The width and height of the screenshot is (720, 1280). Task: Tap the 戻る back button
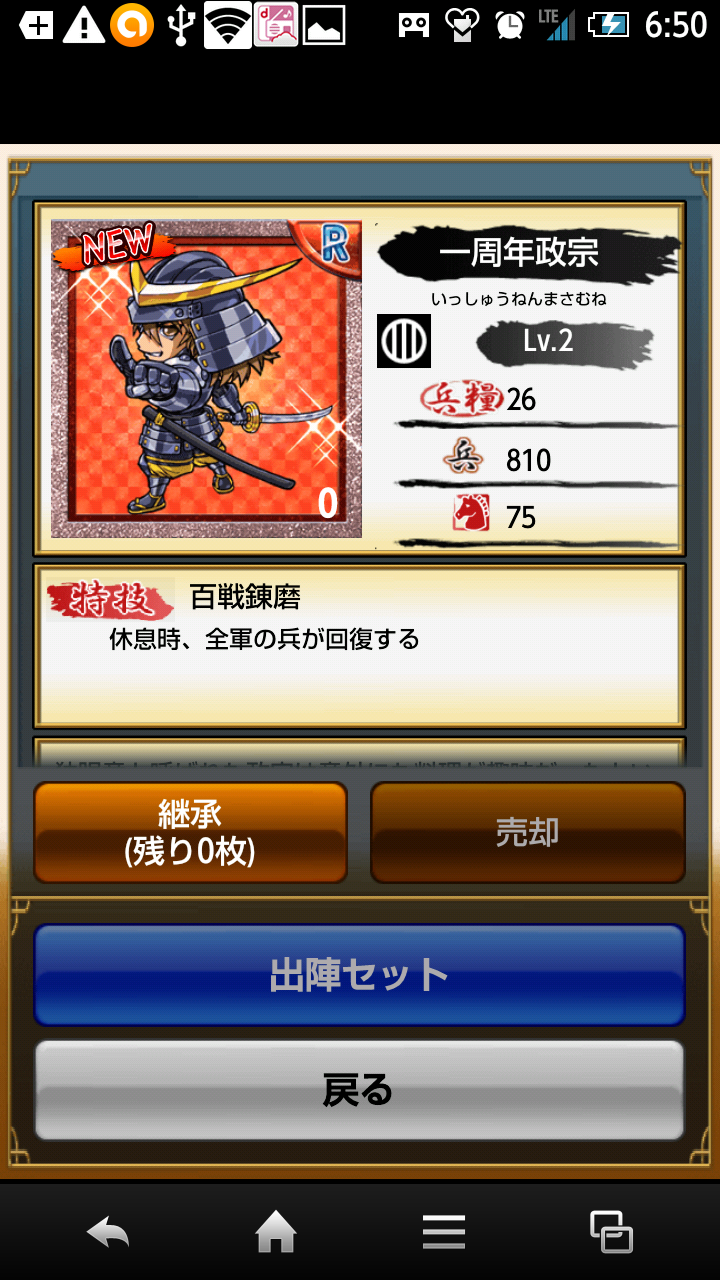(x=360, y=1090)
